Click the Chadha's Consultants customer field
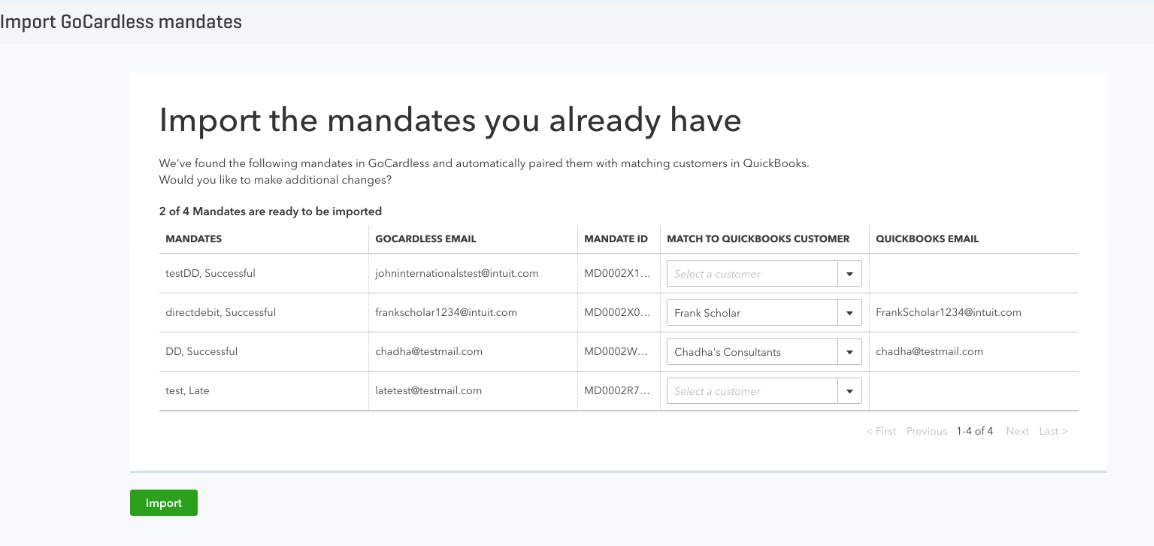1154x546 pixels. 752,352
